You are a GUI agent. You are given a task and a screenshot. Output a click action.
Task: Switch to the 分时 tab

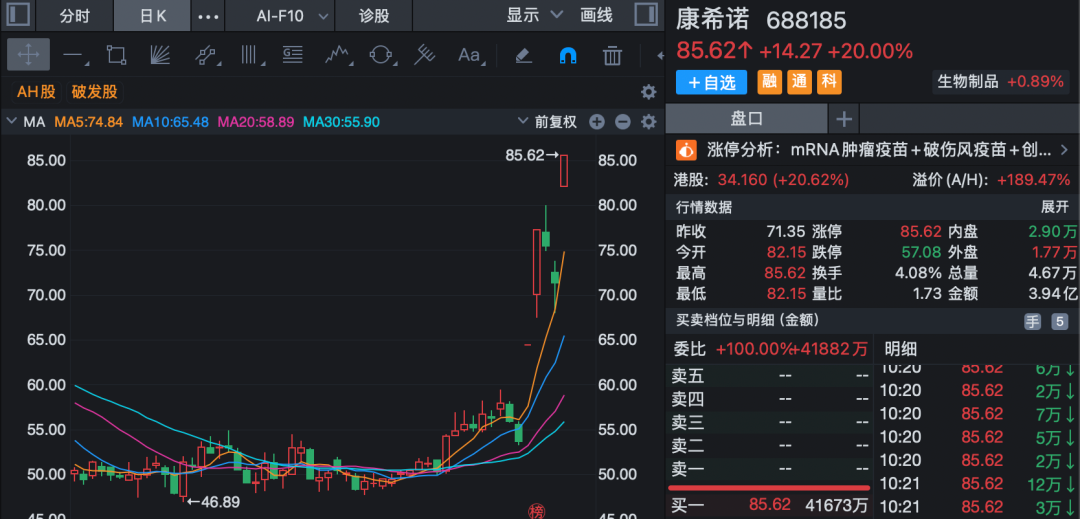click(74, 16)
